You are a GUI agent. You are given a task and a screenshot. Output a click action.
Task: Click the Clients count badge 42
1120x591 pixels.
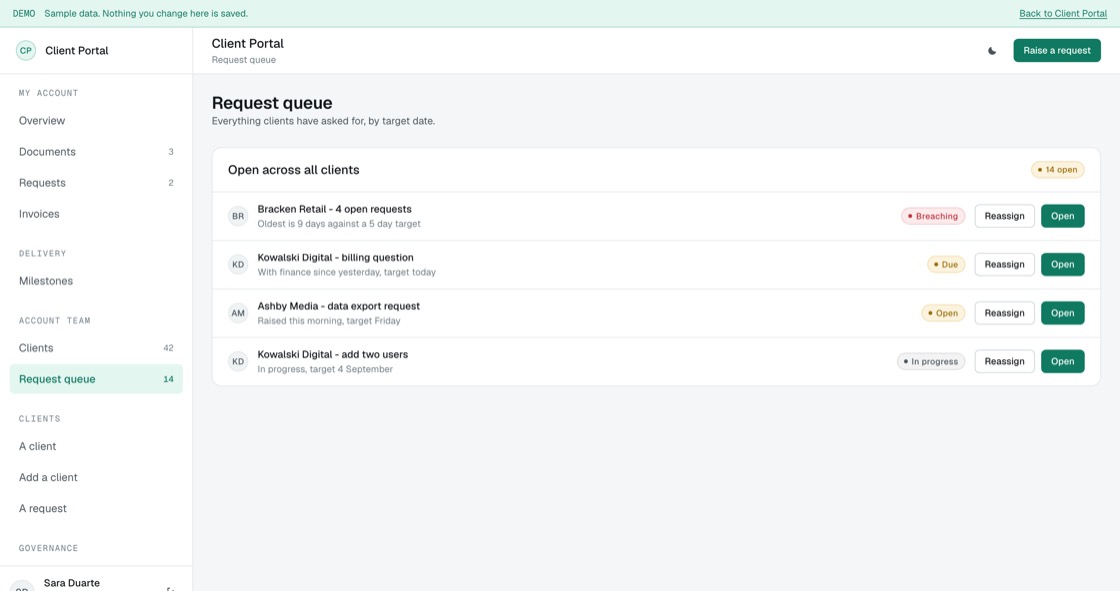tap(169, 348)
